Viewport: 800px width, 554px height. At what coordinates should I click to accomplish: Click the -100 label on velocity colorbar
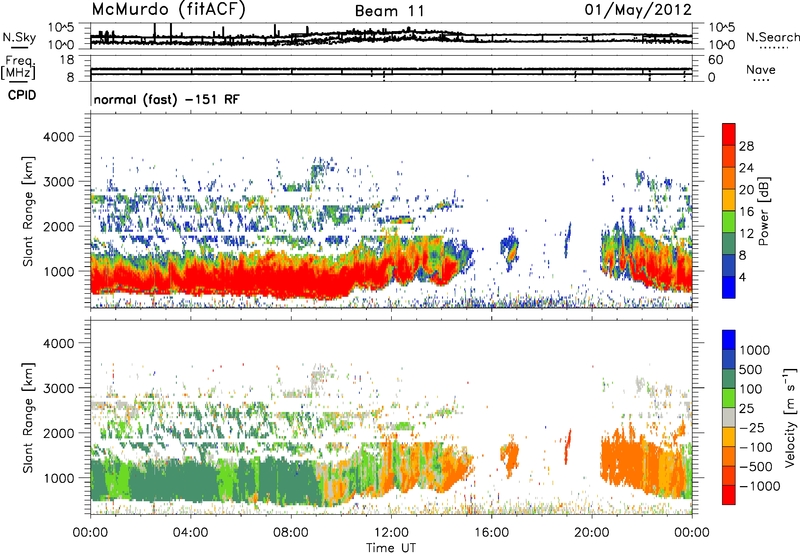click(x=756, y=447)
